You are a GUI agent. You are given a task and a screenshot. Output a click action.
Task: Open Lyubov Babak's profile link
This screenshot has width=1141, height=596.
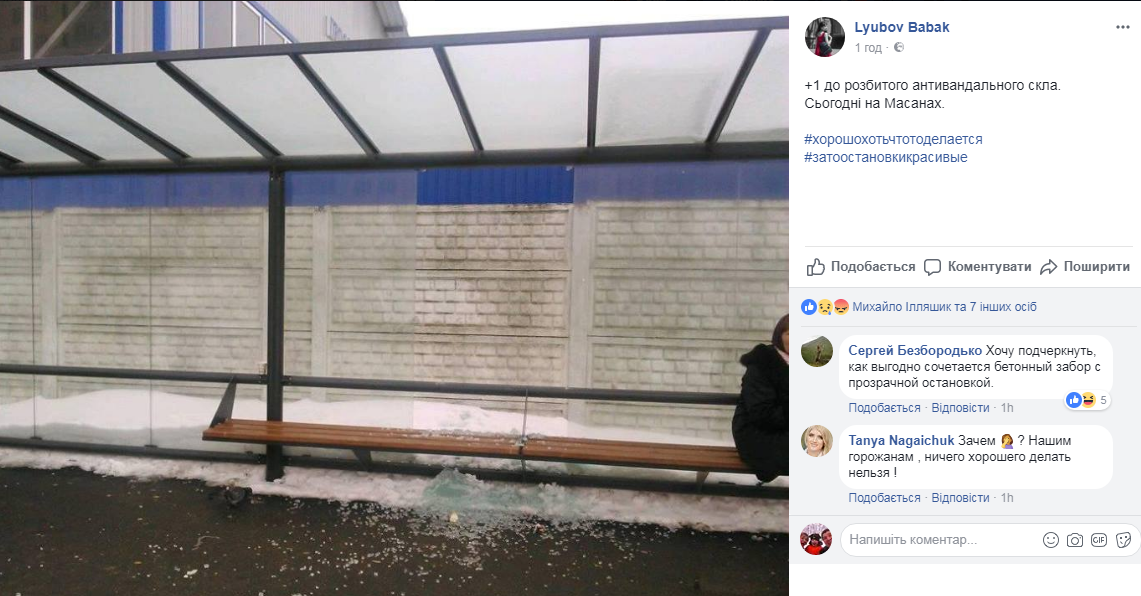(902, 27)
